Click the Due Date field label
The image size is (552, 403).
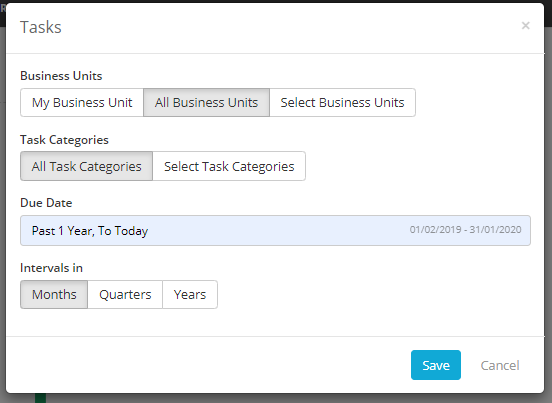[x=46, y=203]
